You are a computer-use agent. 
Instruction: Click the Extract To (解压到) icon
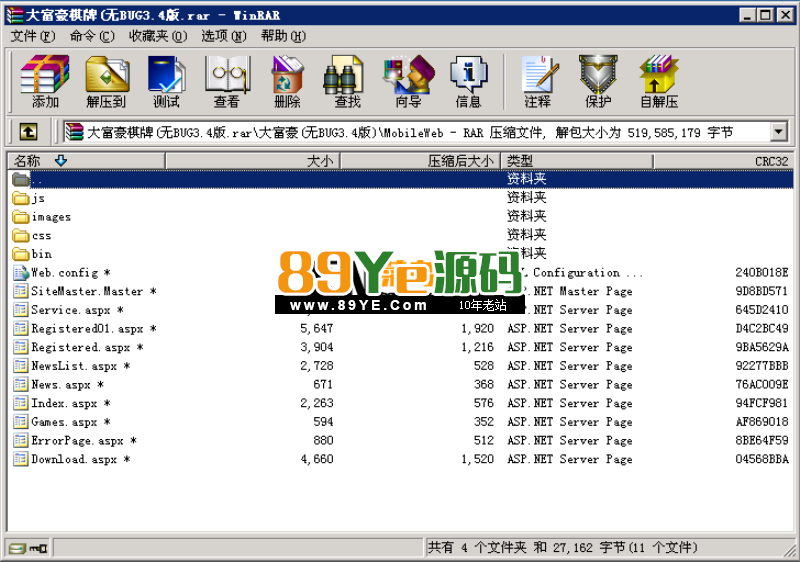pos(106,81)
